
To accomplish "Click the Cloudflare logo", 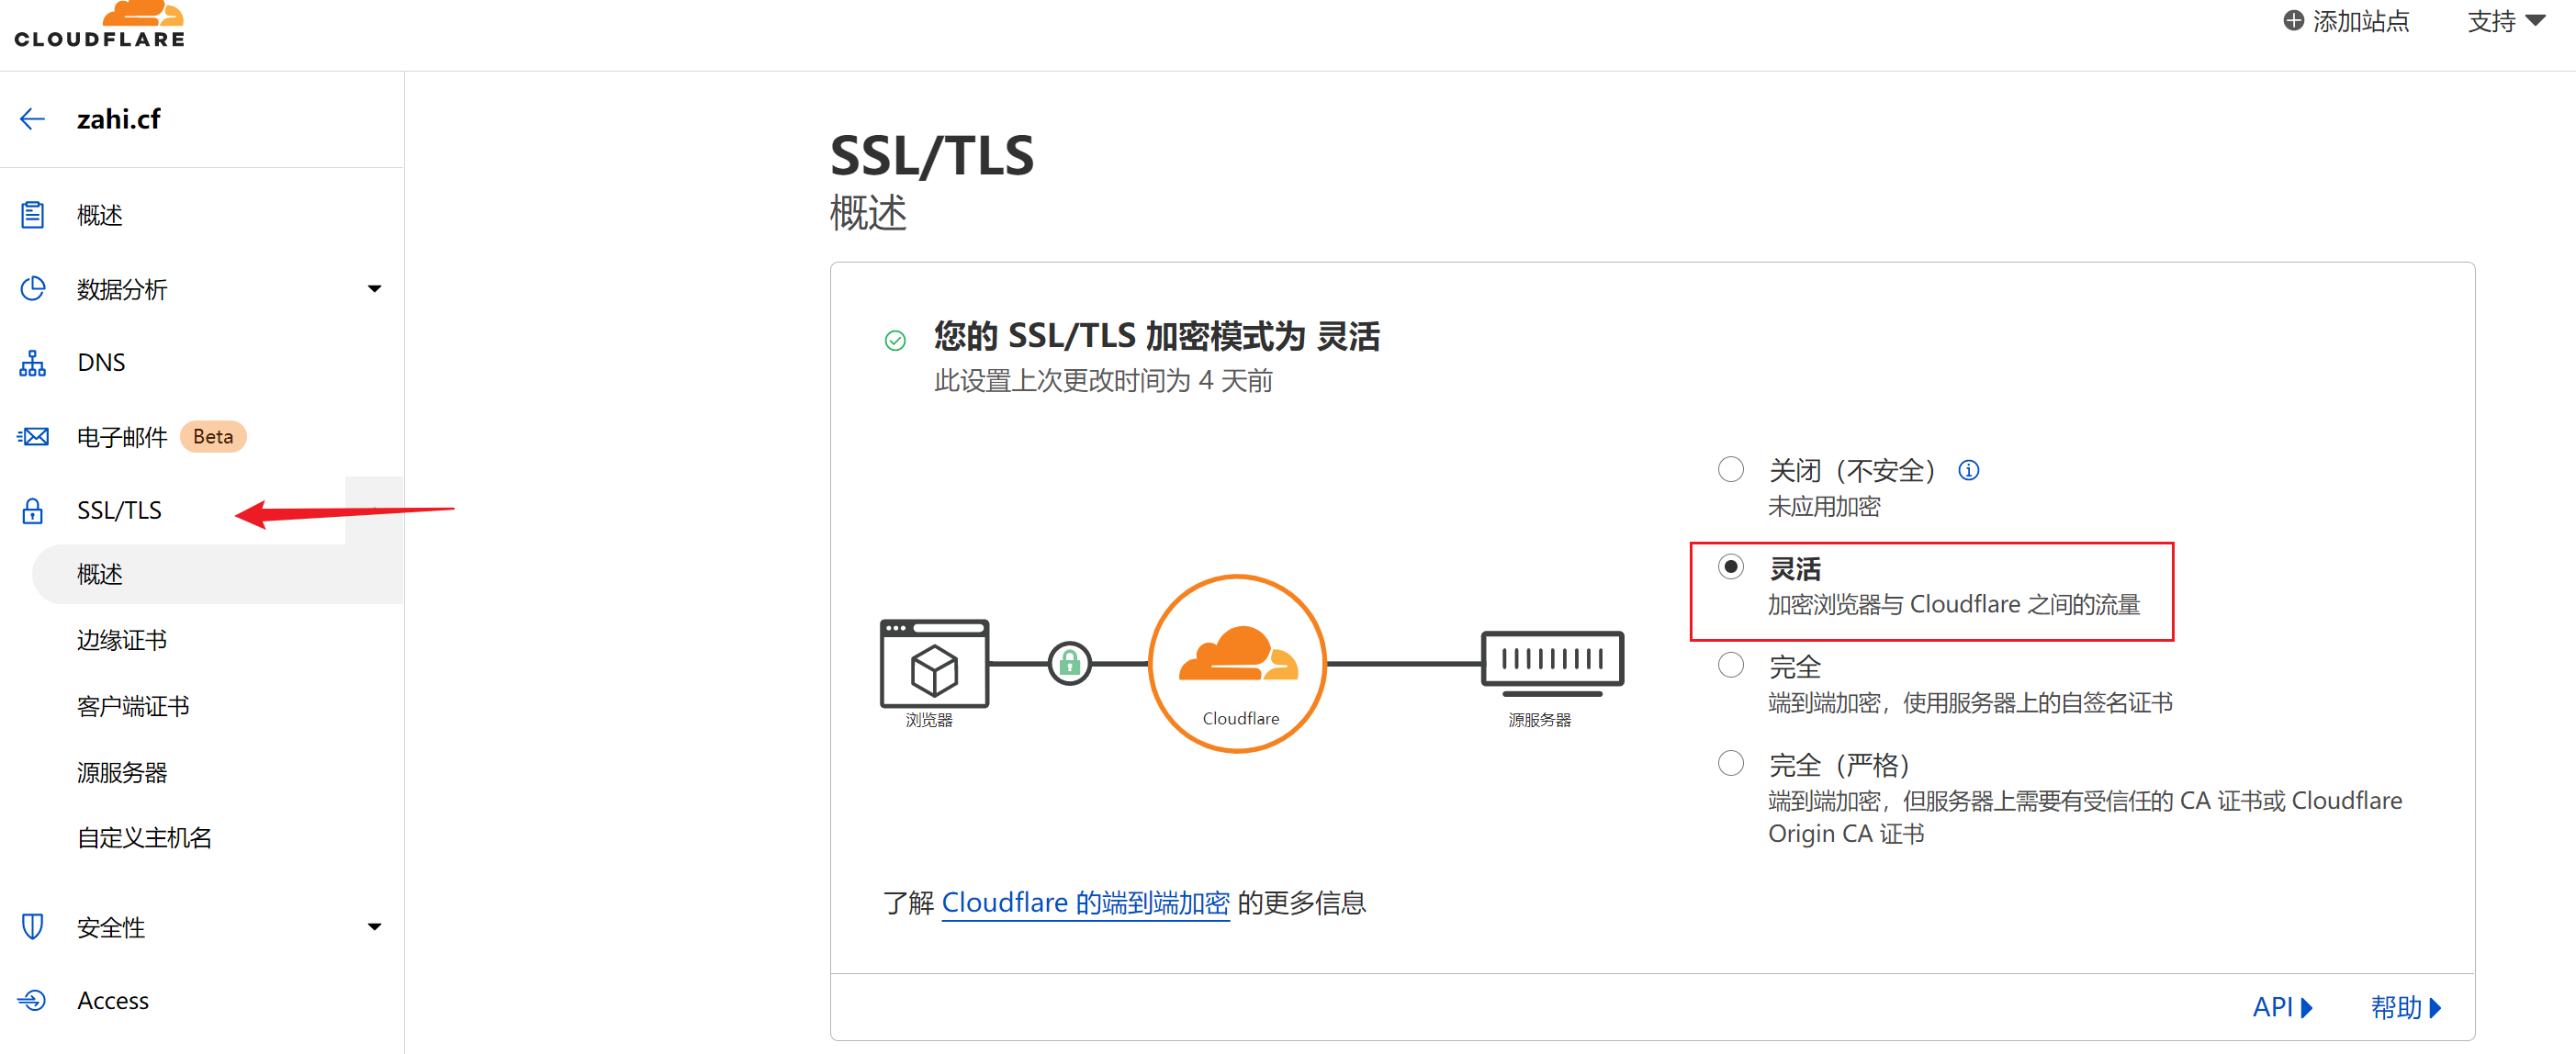I will pos(99,23).
